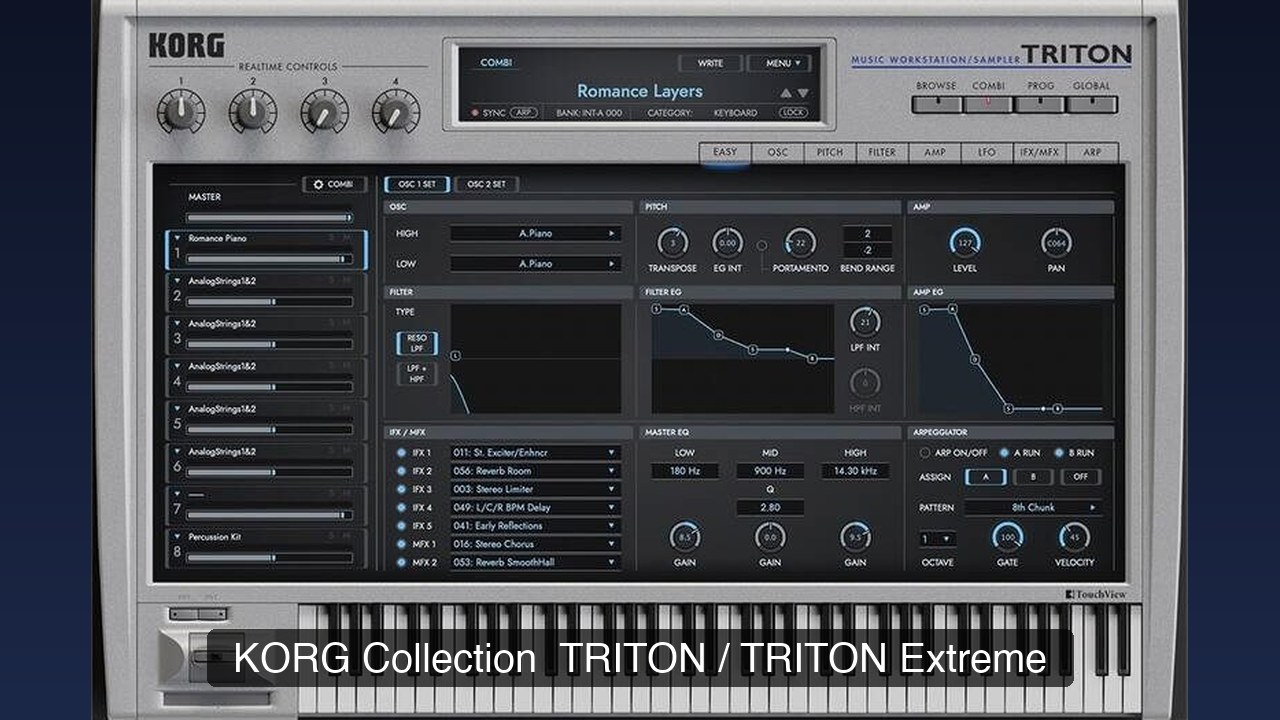Toggle the IFX 1 effect on/off
Viewport: 1280px width, 720px height.
point(401,453)
